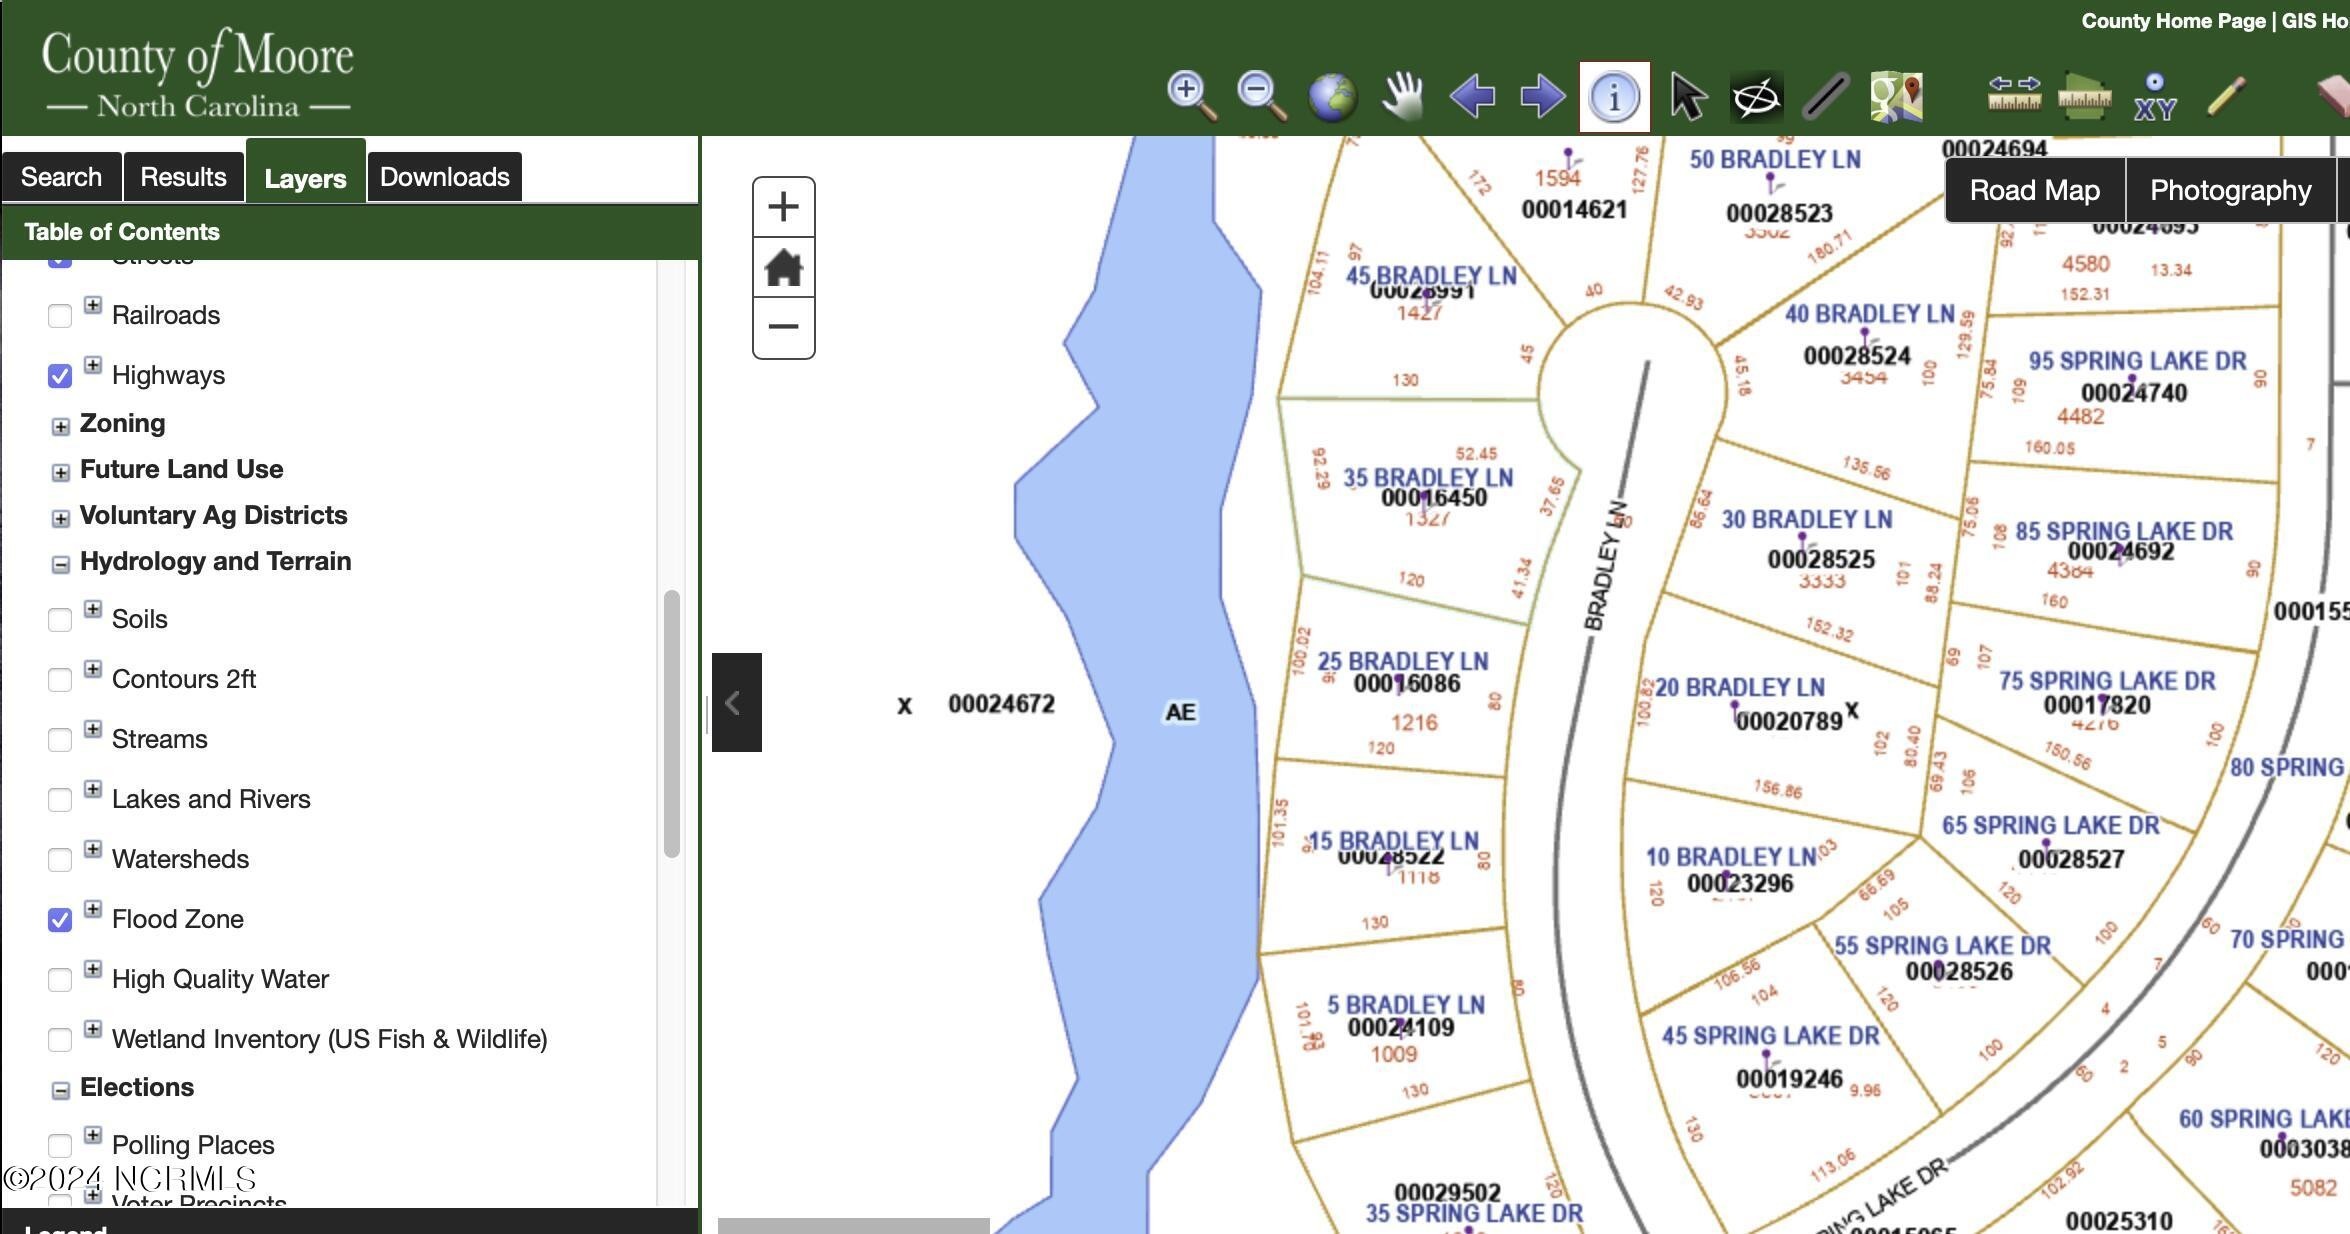Click the layer list scrollbar thumb
Image resolution: width=2350 pixels, height=1234 pixels.
click(672, 724)
